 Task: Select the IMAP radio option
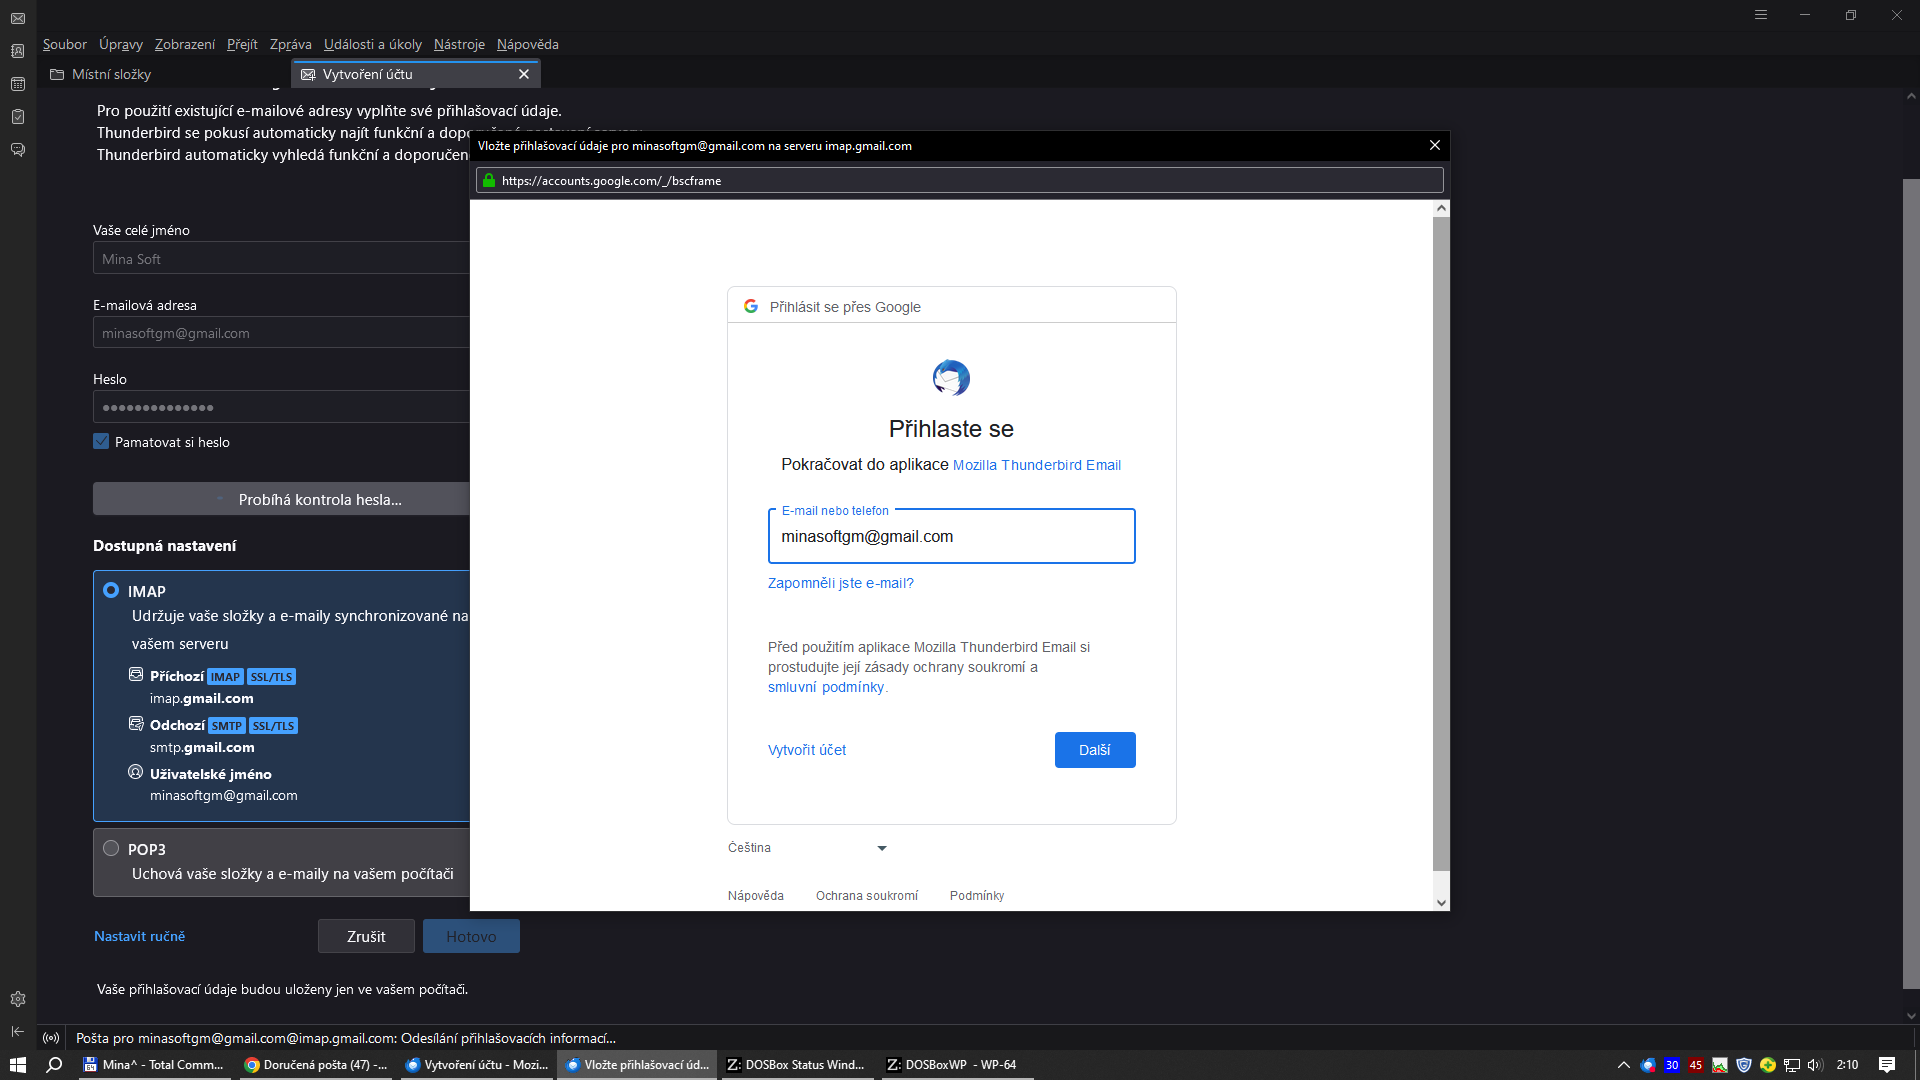111,591
